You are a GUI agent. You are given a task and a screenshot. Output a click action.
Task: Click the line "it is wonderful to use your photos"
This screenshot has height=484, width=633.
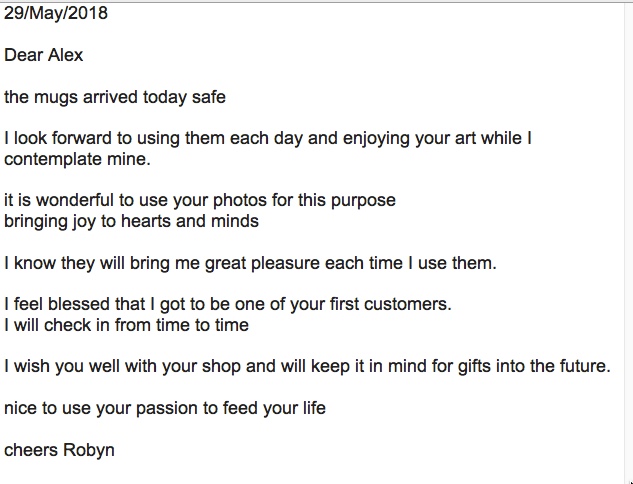[200, 201]
